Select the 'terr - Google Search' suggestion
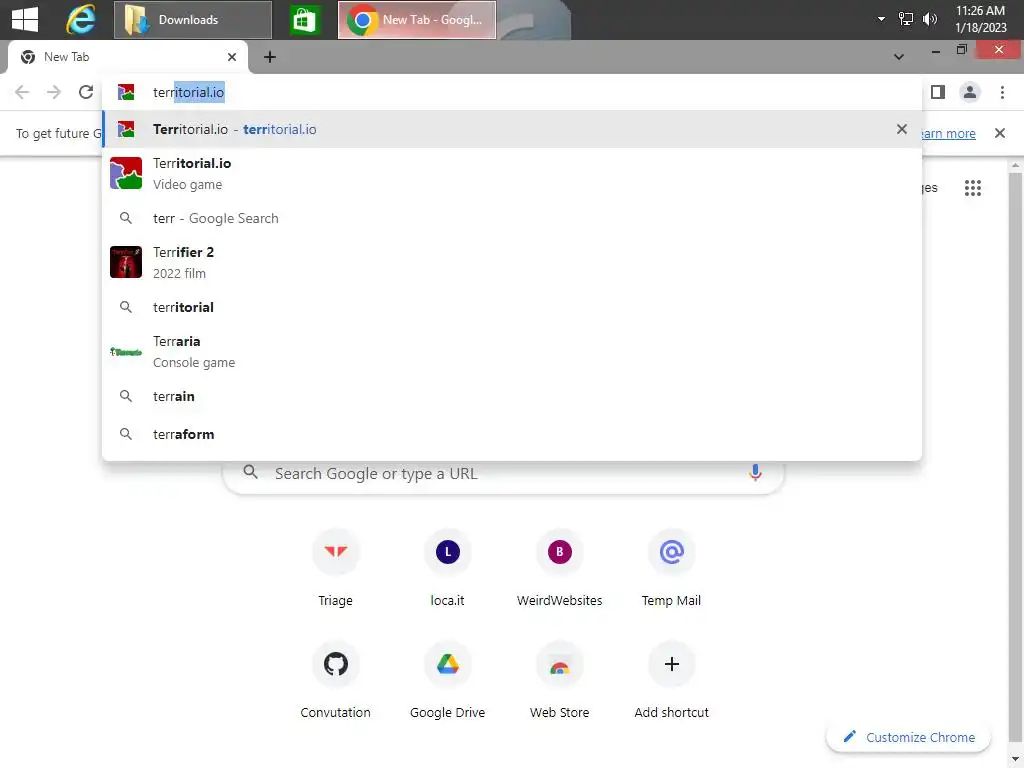The height and width of the screenshot is (768, 1024). point(512,218)
